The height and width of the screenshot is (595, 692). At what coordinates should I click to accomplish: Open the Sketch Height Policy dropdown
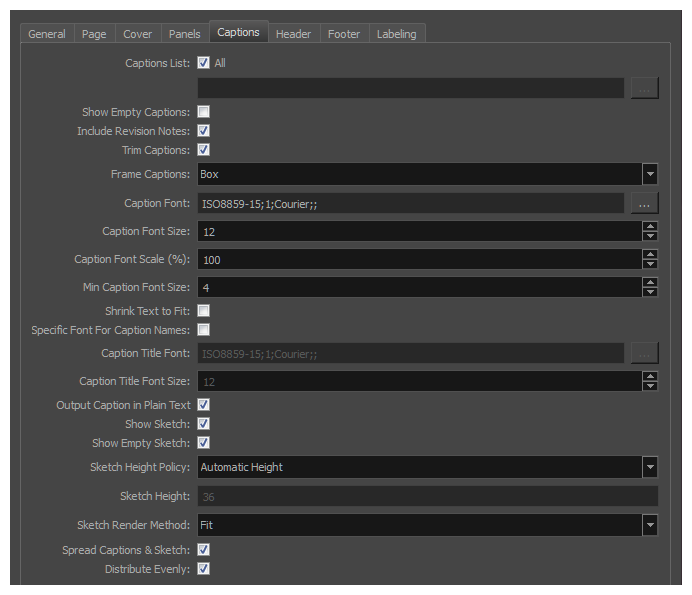(x=650, y=467)
